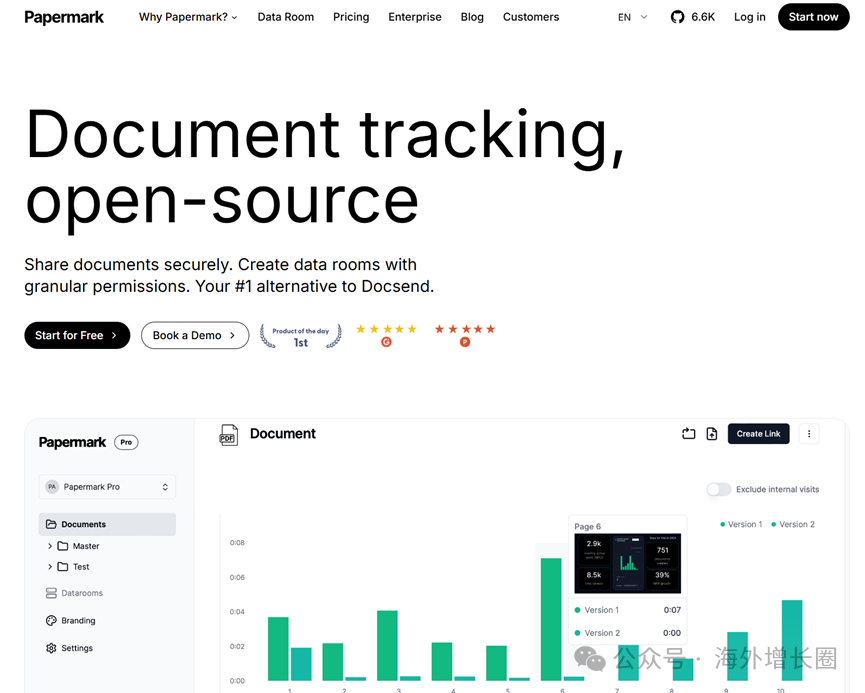Click the G2 five-star rating badge
This screenshot has height=693, width=865.
tap(386, 335)
